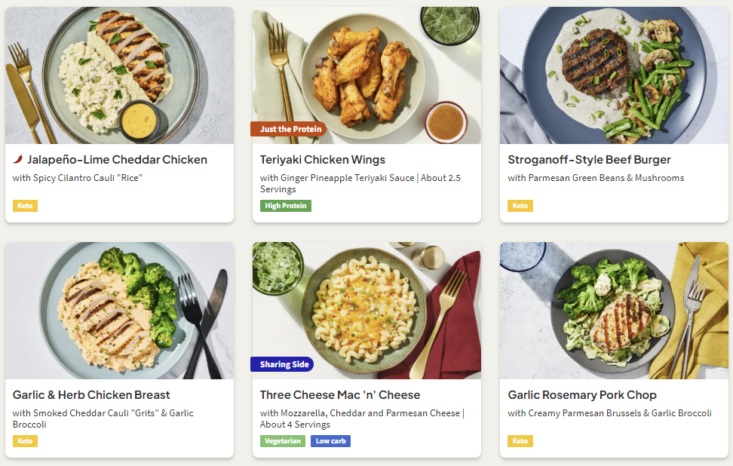Click the Just the Protein badge

tap(291, 129)
